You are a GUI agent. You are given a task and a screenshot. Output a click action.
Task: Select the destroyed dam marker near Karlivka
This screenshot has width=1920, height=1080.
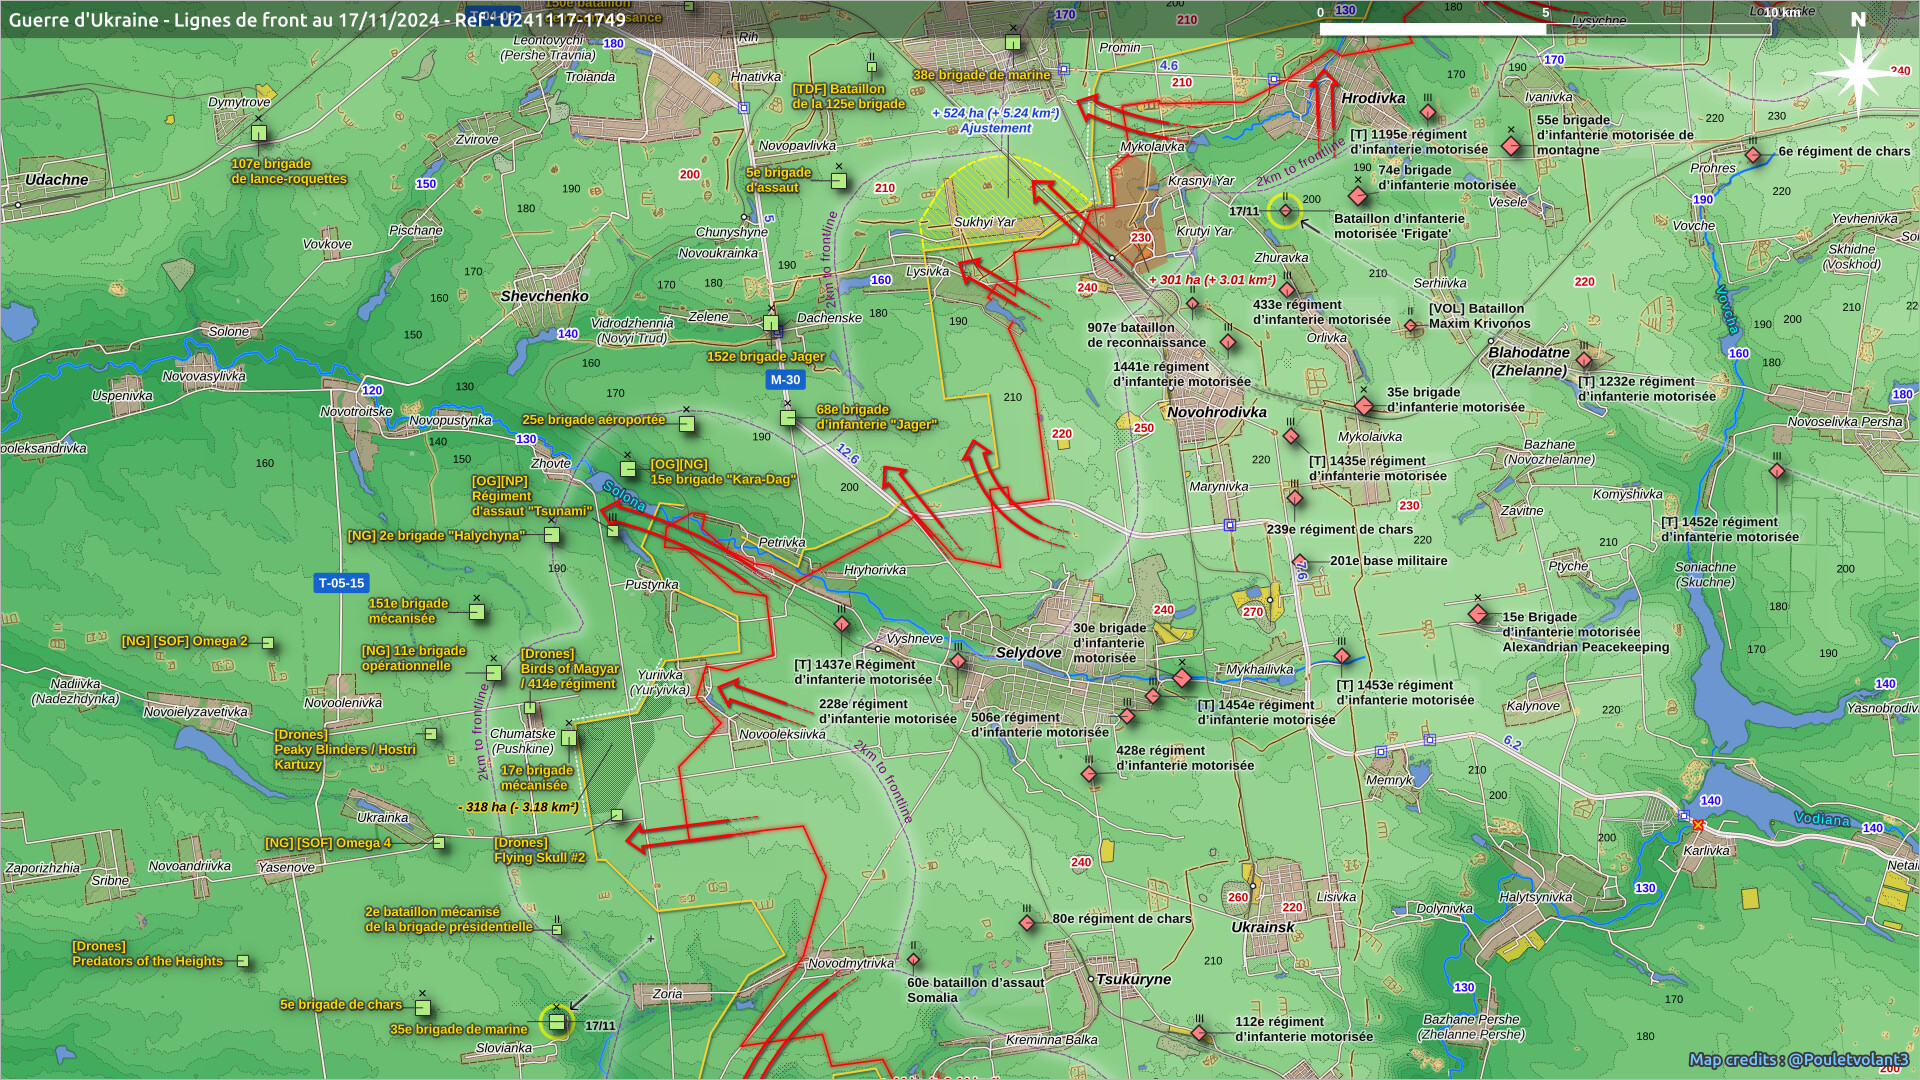point(1697,825)
